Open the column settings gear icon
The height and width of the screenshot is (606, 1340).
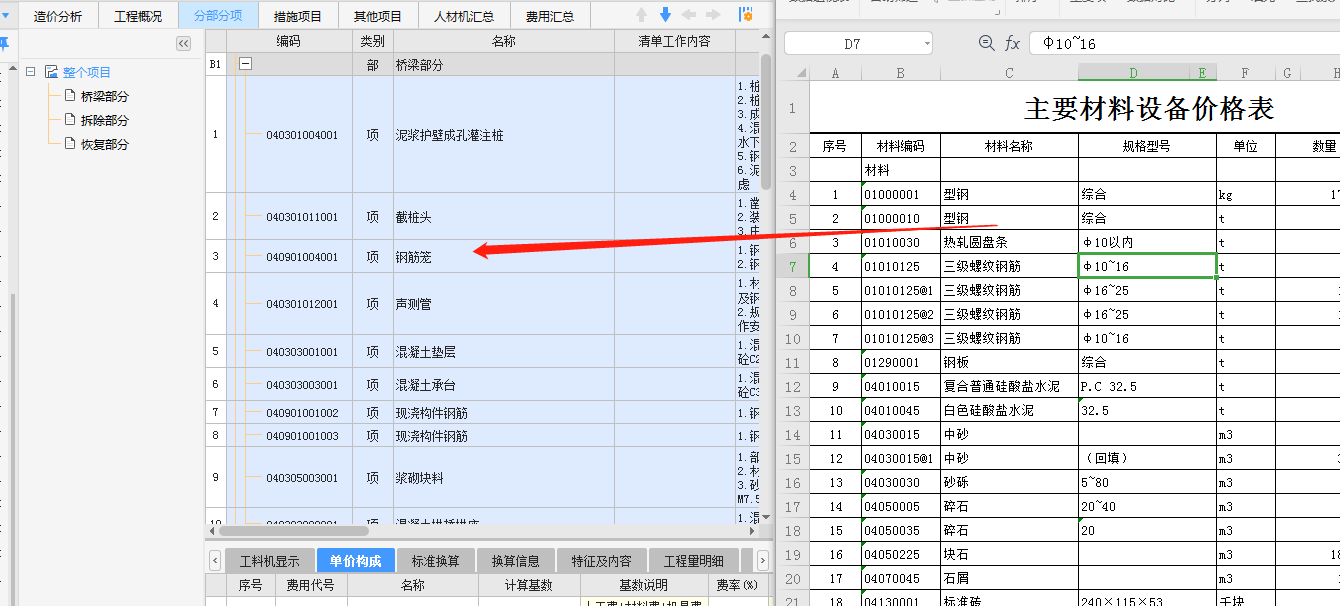tap(746, 15)
